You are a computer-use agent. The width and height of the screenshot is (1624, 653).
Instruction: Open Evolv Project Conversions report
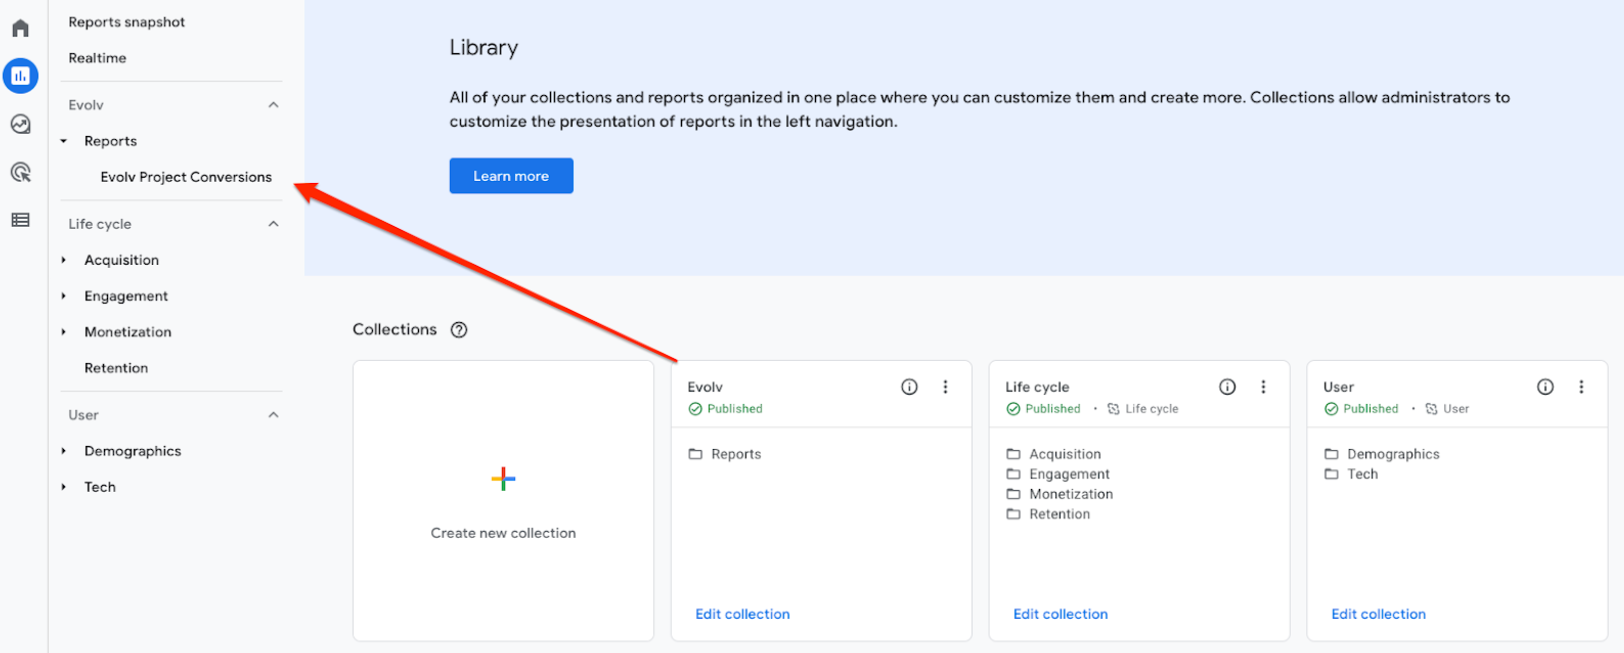click(x=186, y=177)
